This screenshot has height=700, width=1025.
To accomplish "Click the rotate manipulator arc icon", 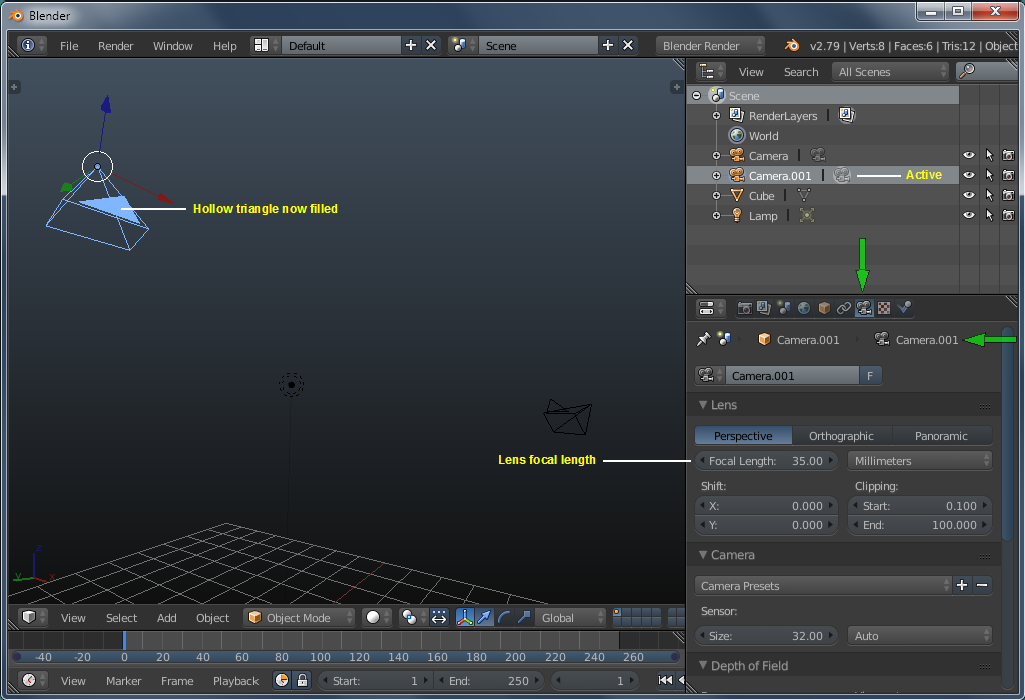I will pyautogui.click(x=504, y=617).
